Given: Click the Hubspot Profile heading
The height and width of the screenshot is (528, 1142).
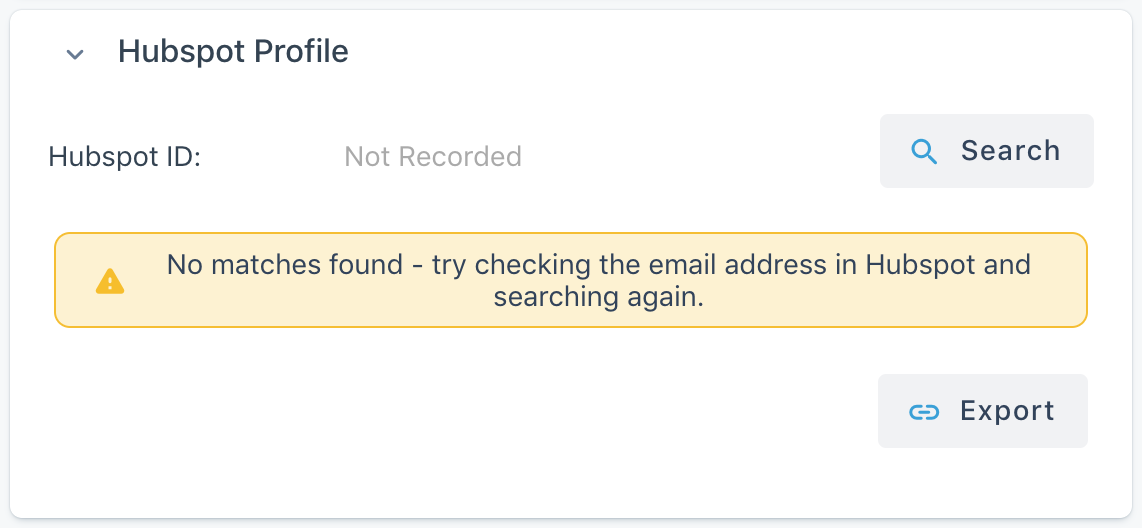Looking at the screenshot, I should point(233,52).
